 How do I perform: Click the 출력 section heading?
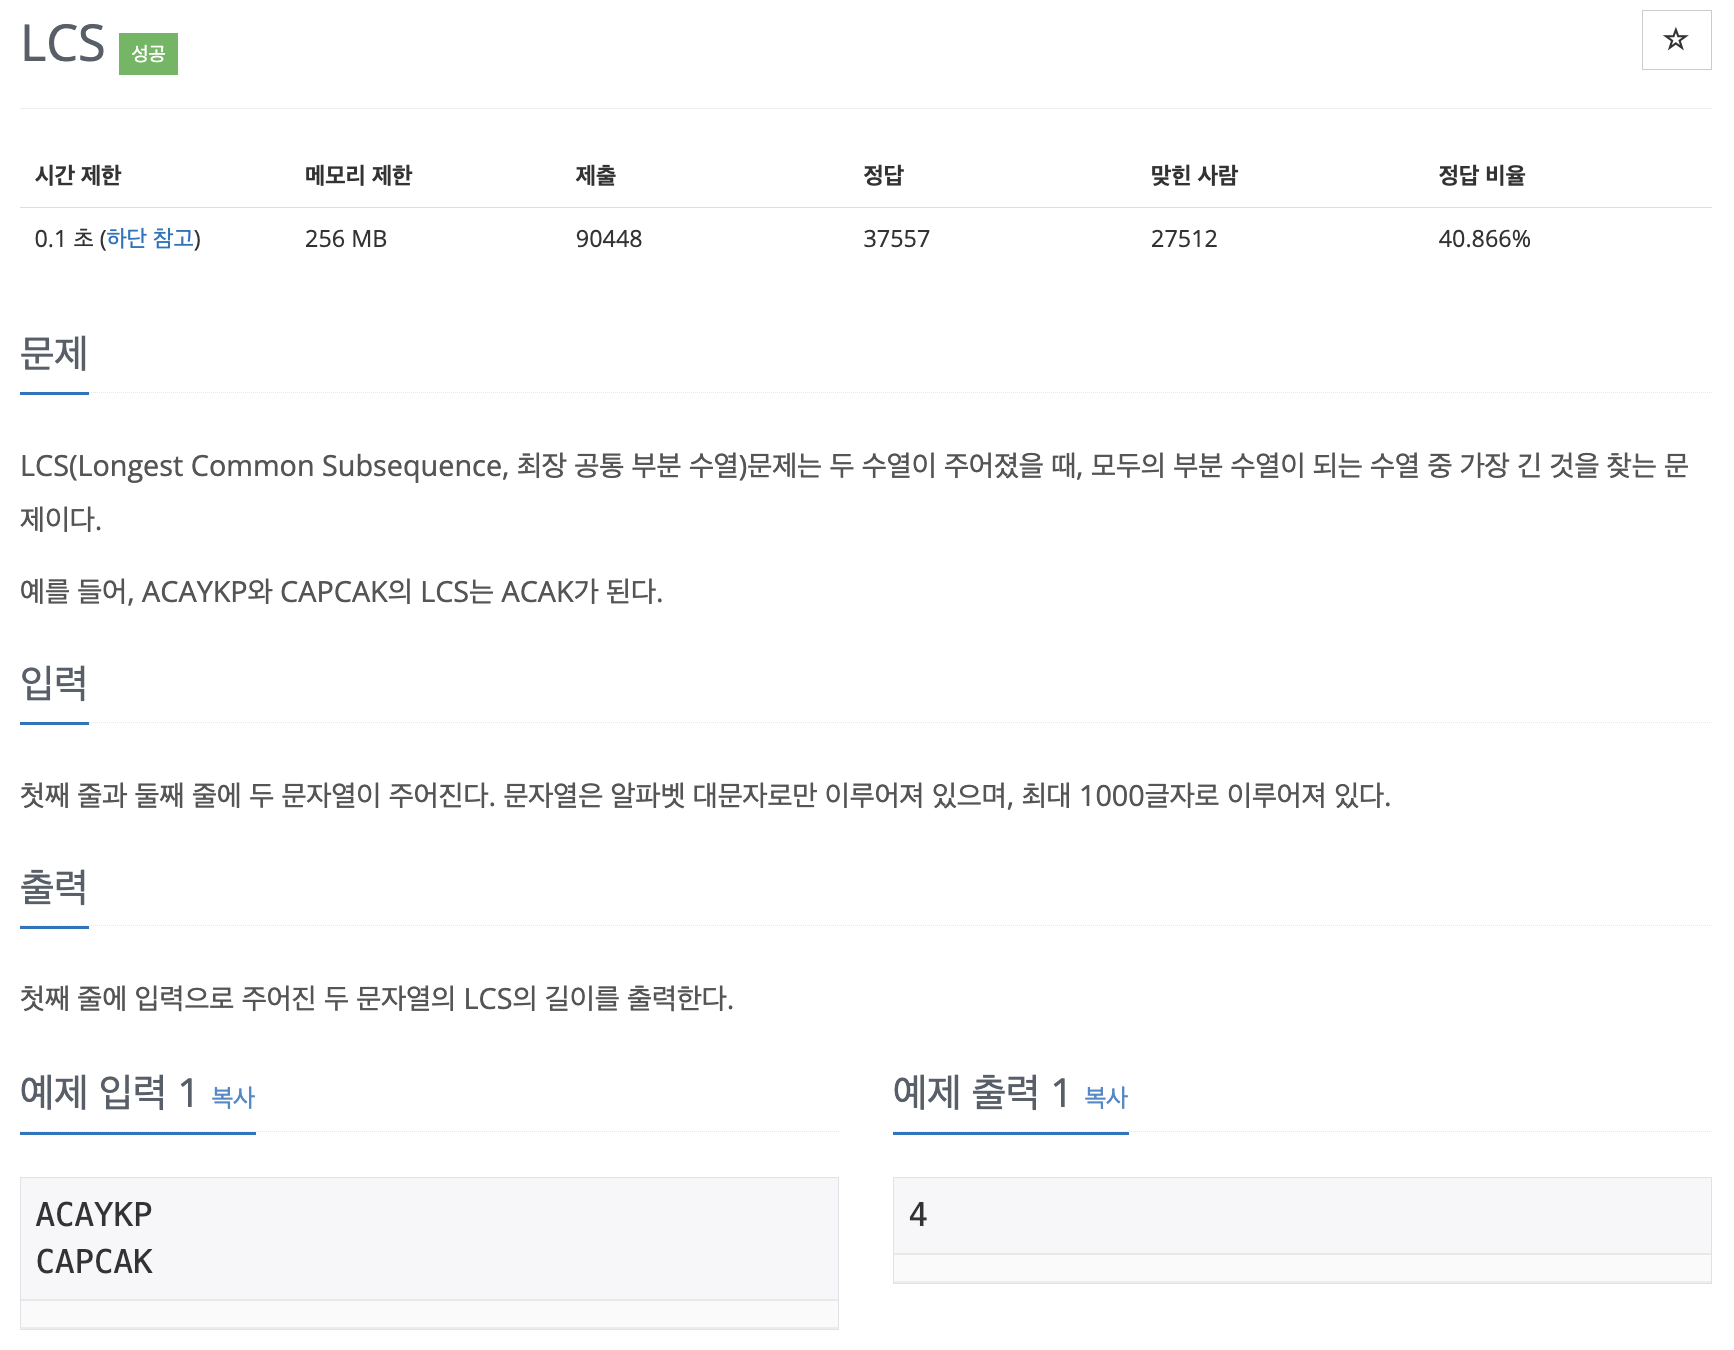54,887
